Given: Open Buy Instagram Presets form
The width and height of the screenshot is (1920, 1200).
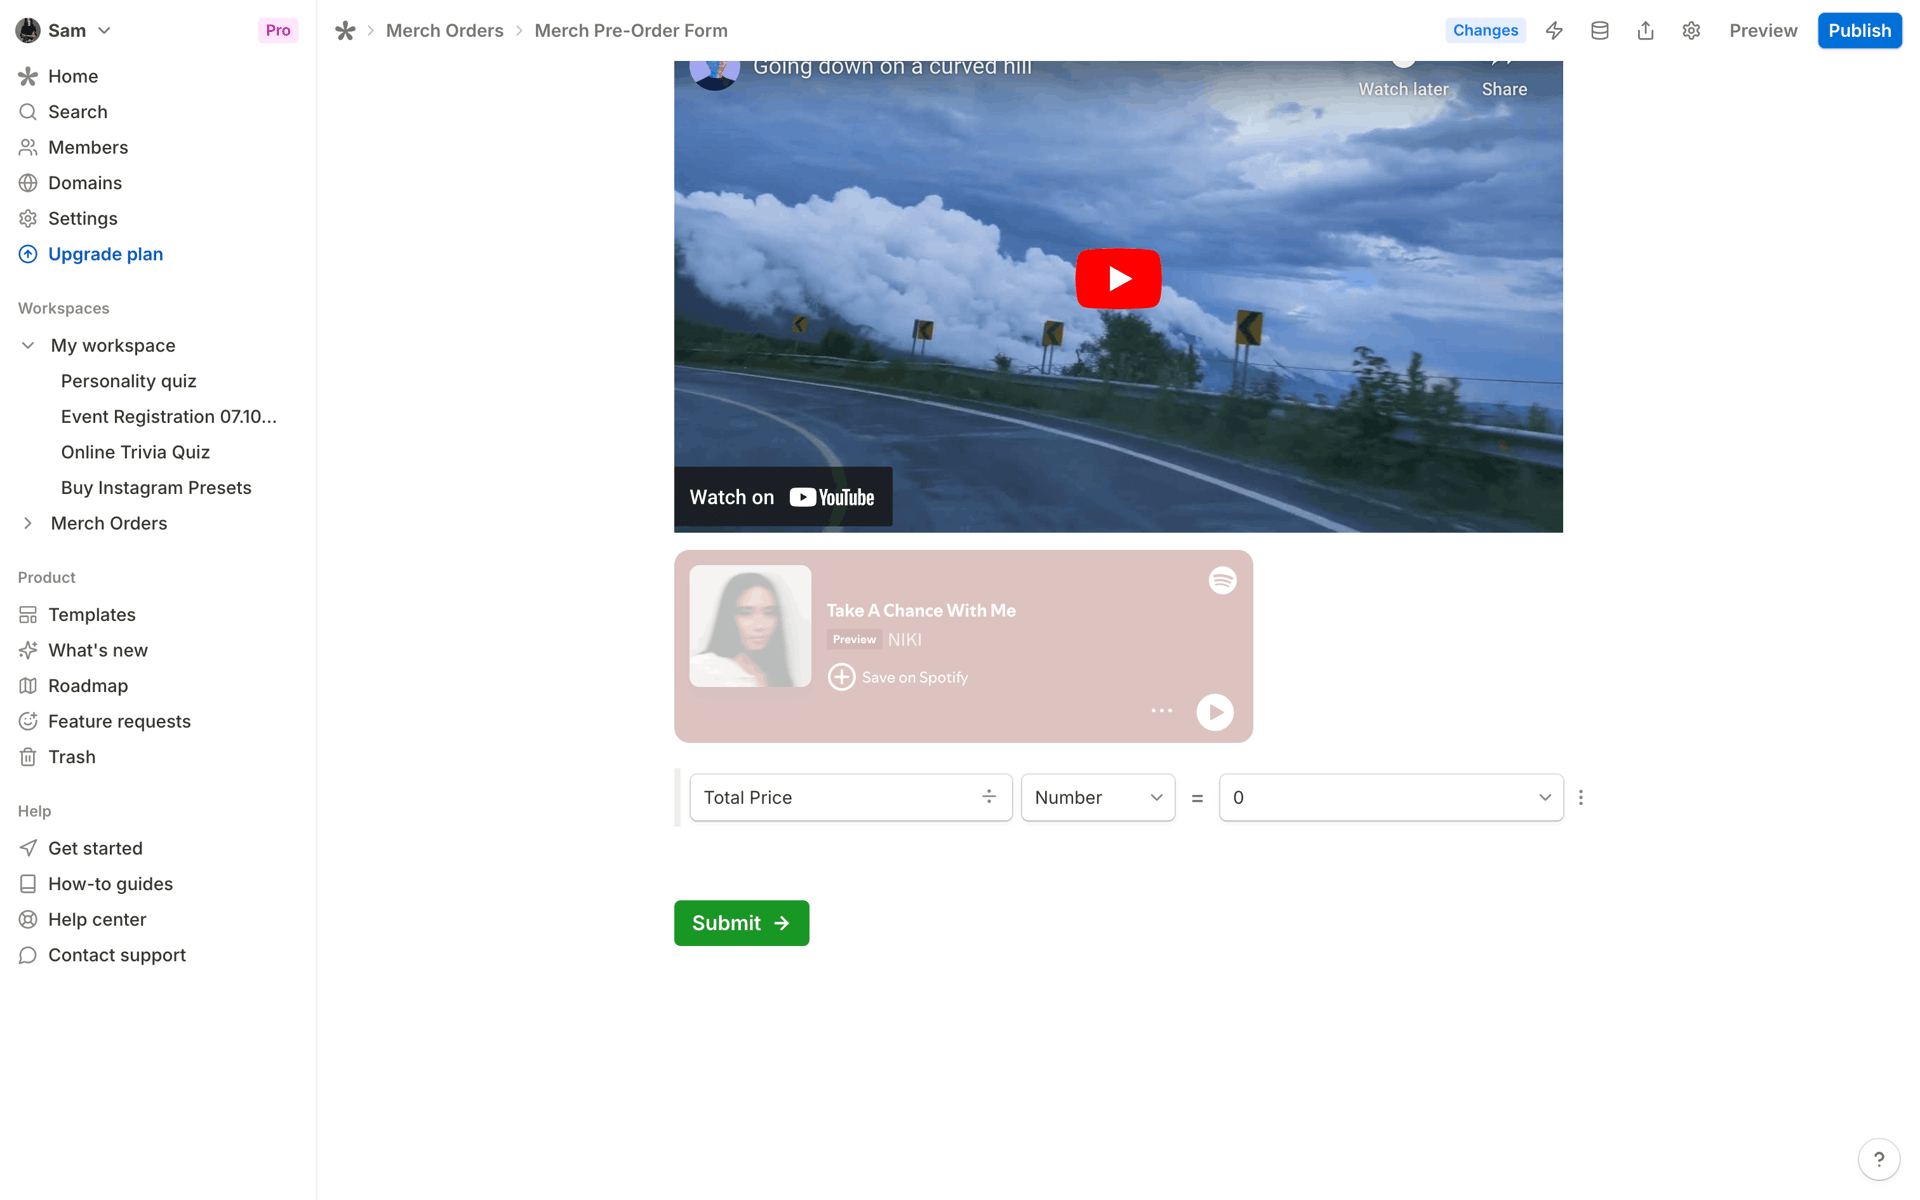Looking at the screenshot, I should 156,488.
